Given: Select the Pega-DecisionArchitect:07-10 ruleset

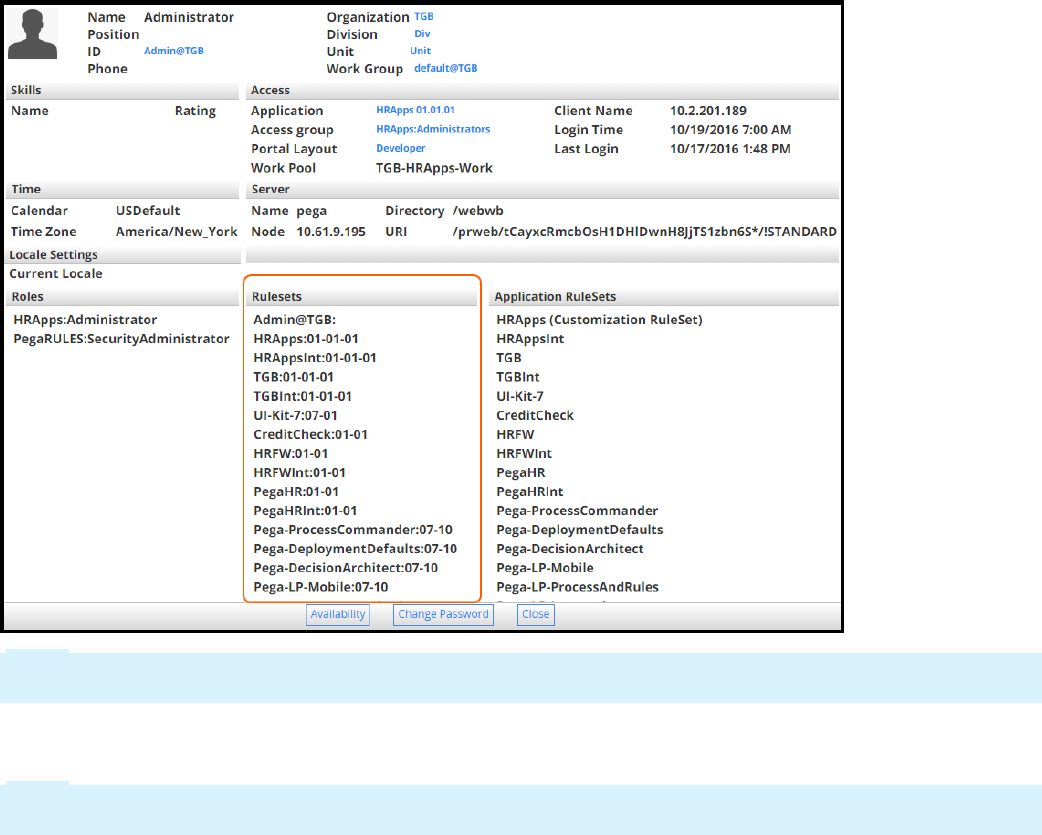Looking at the screenshot, I should tap(346, 568).
